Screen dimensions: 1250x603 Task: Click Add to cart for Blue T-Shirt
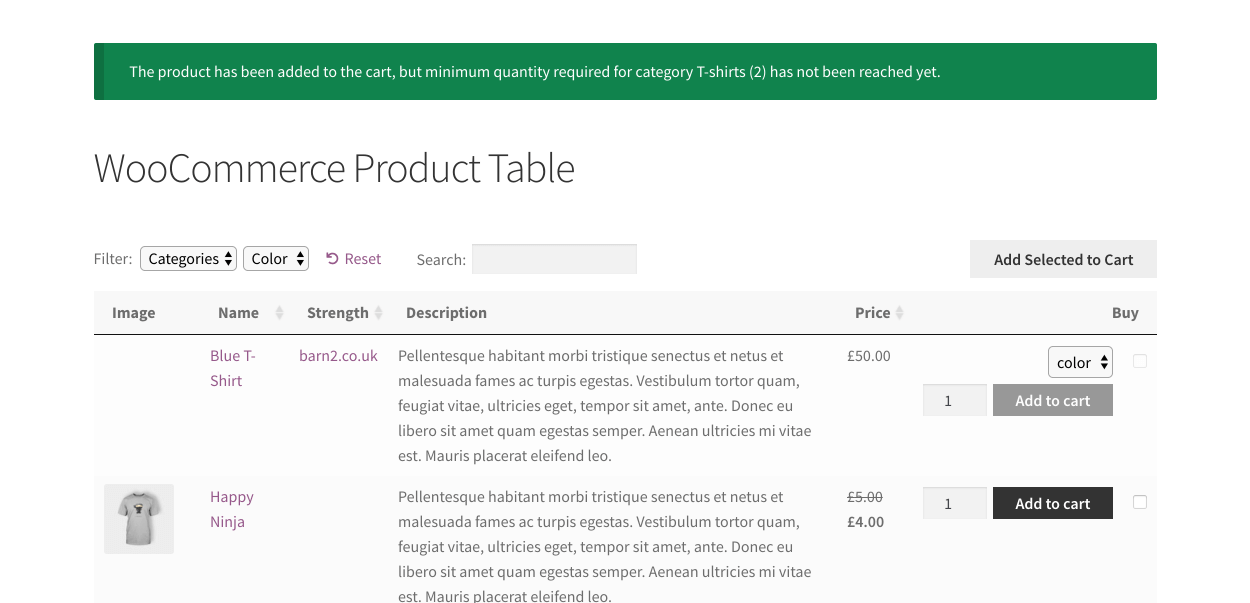point(1052,401)
